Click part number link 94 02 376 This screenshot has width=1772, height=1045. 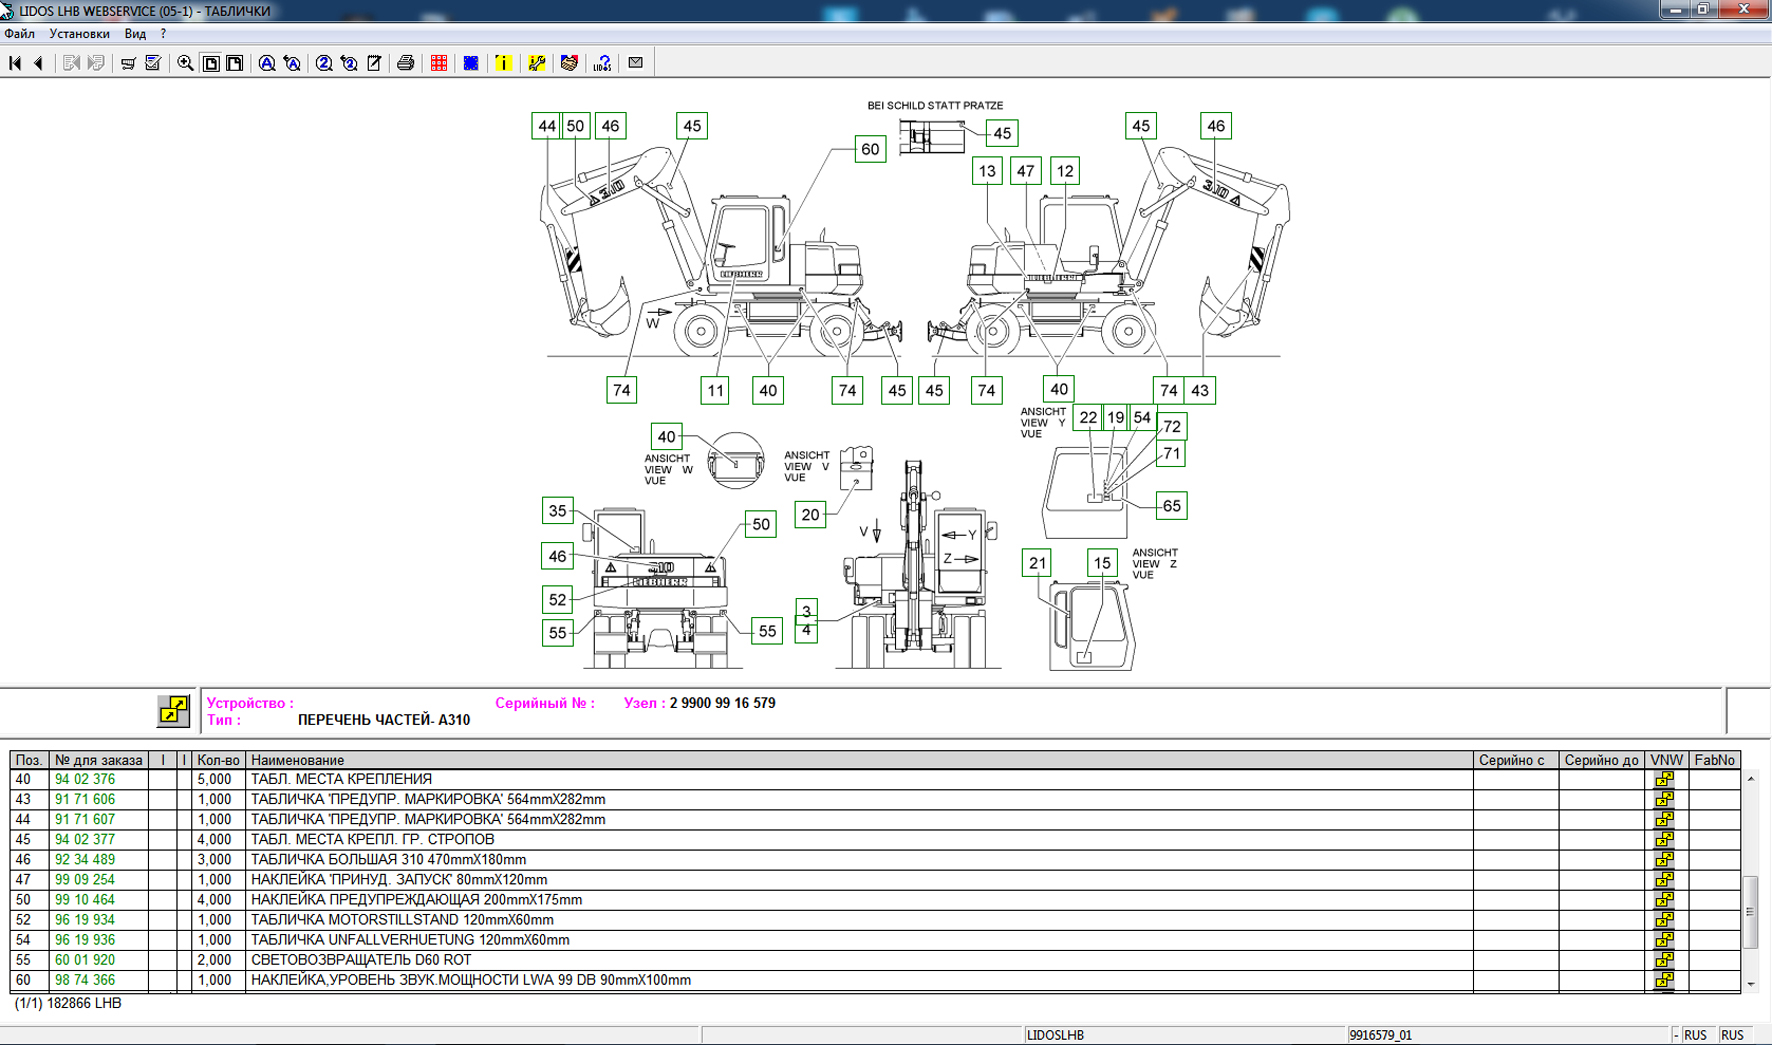coord(85,779)
